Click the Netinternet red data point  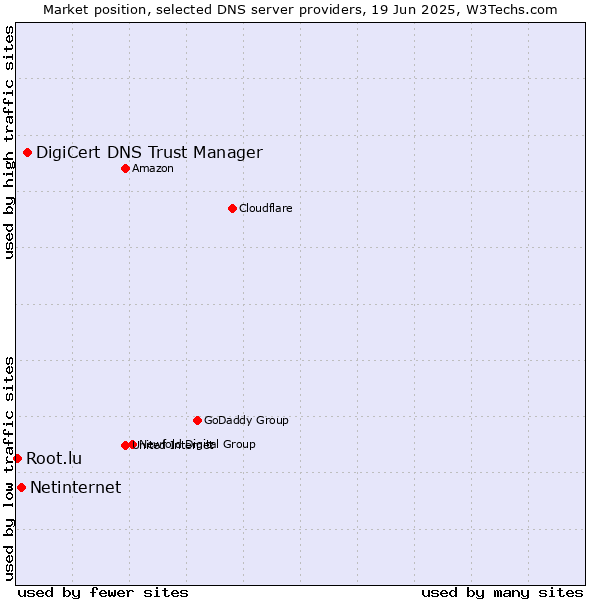22,488
